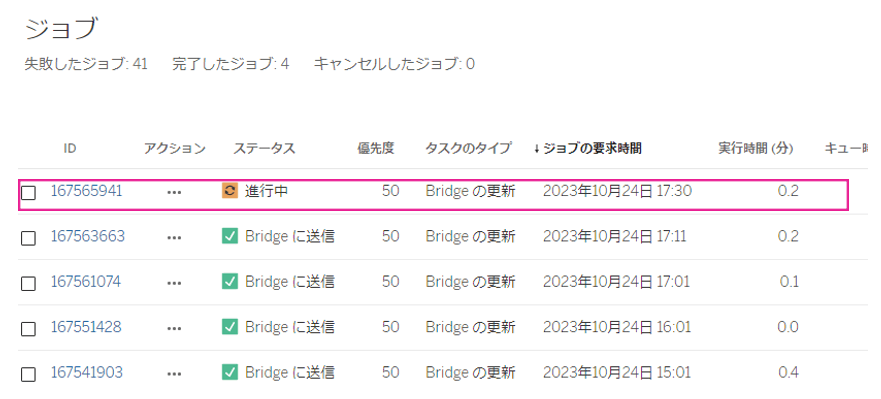
Task: Open job ID link 167551428
Action: [86, 327]
